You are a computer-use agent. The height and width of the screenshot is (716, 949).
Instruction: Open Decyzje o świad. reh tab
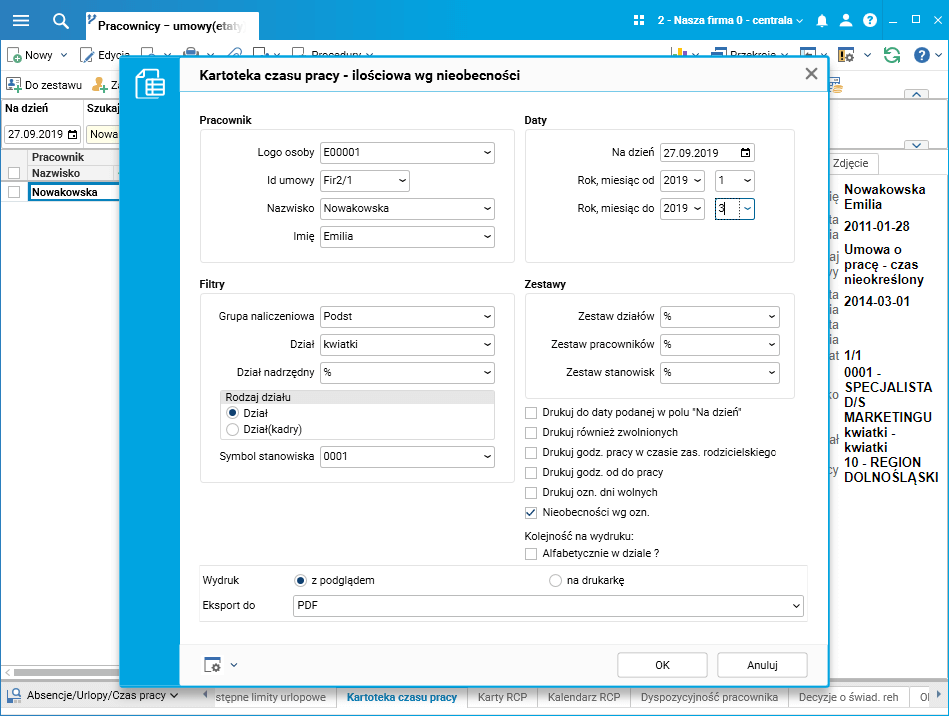pos(849,697)
